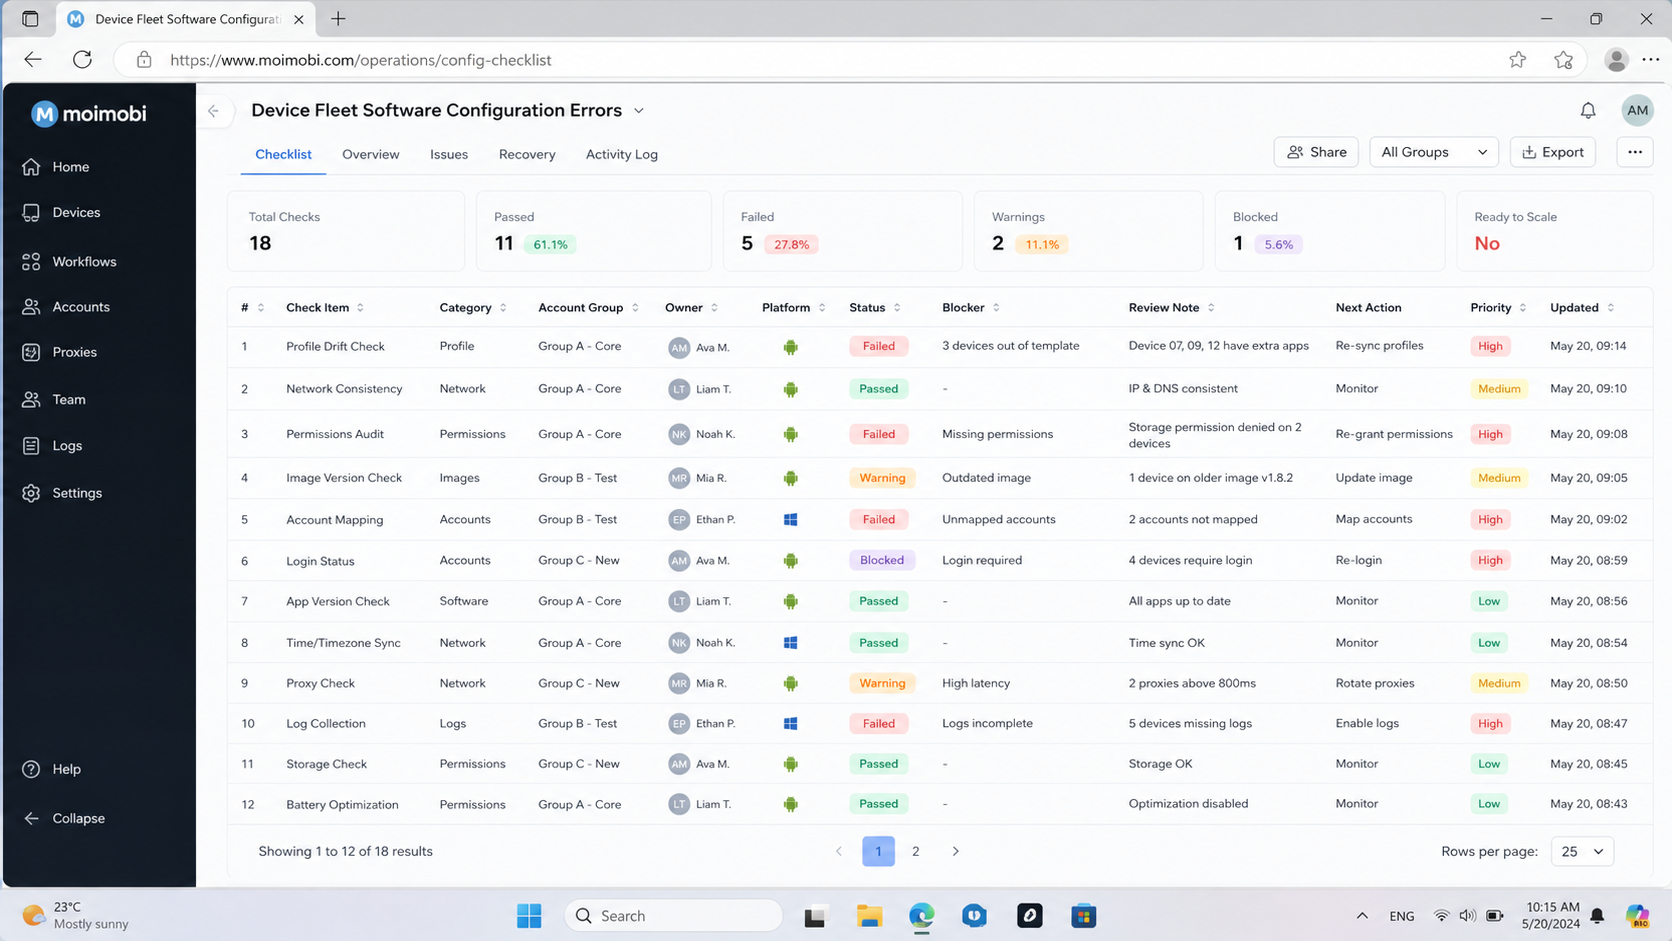Viewport: 1672px width, 941px height.
Task: Go to the next results page arrow
Action: 955,852
